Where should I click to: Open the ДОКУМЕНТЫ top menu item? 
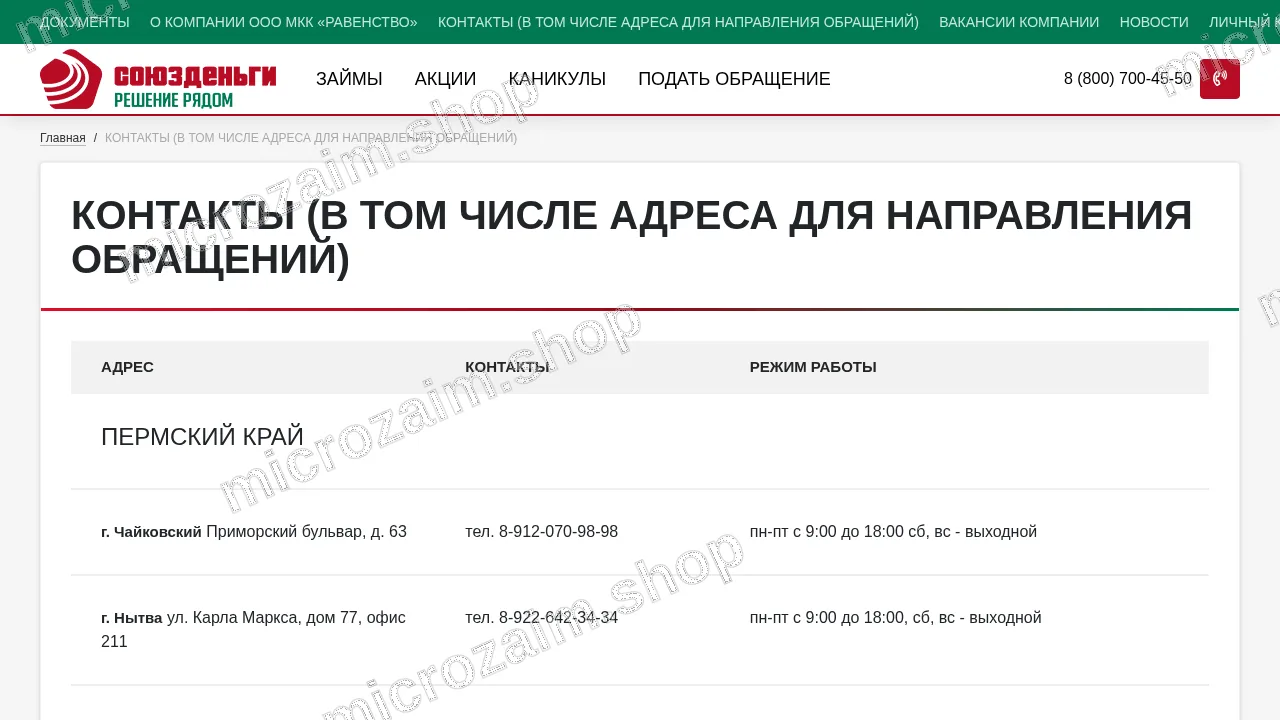point(85,22)
